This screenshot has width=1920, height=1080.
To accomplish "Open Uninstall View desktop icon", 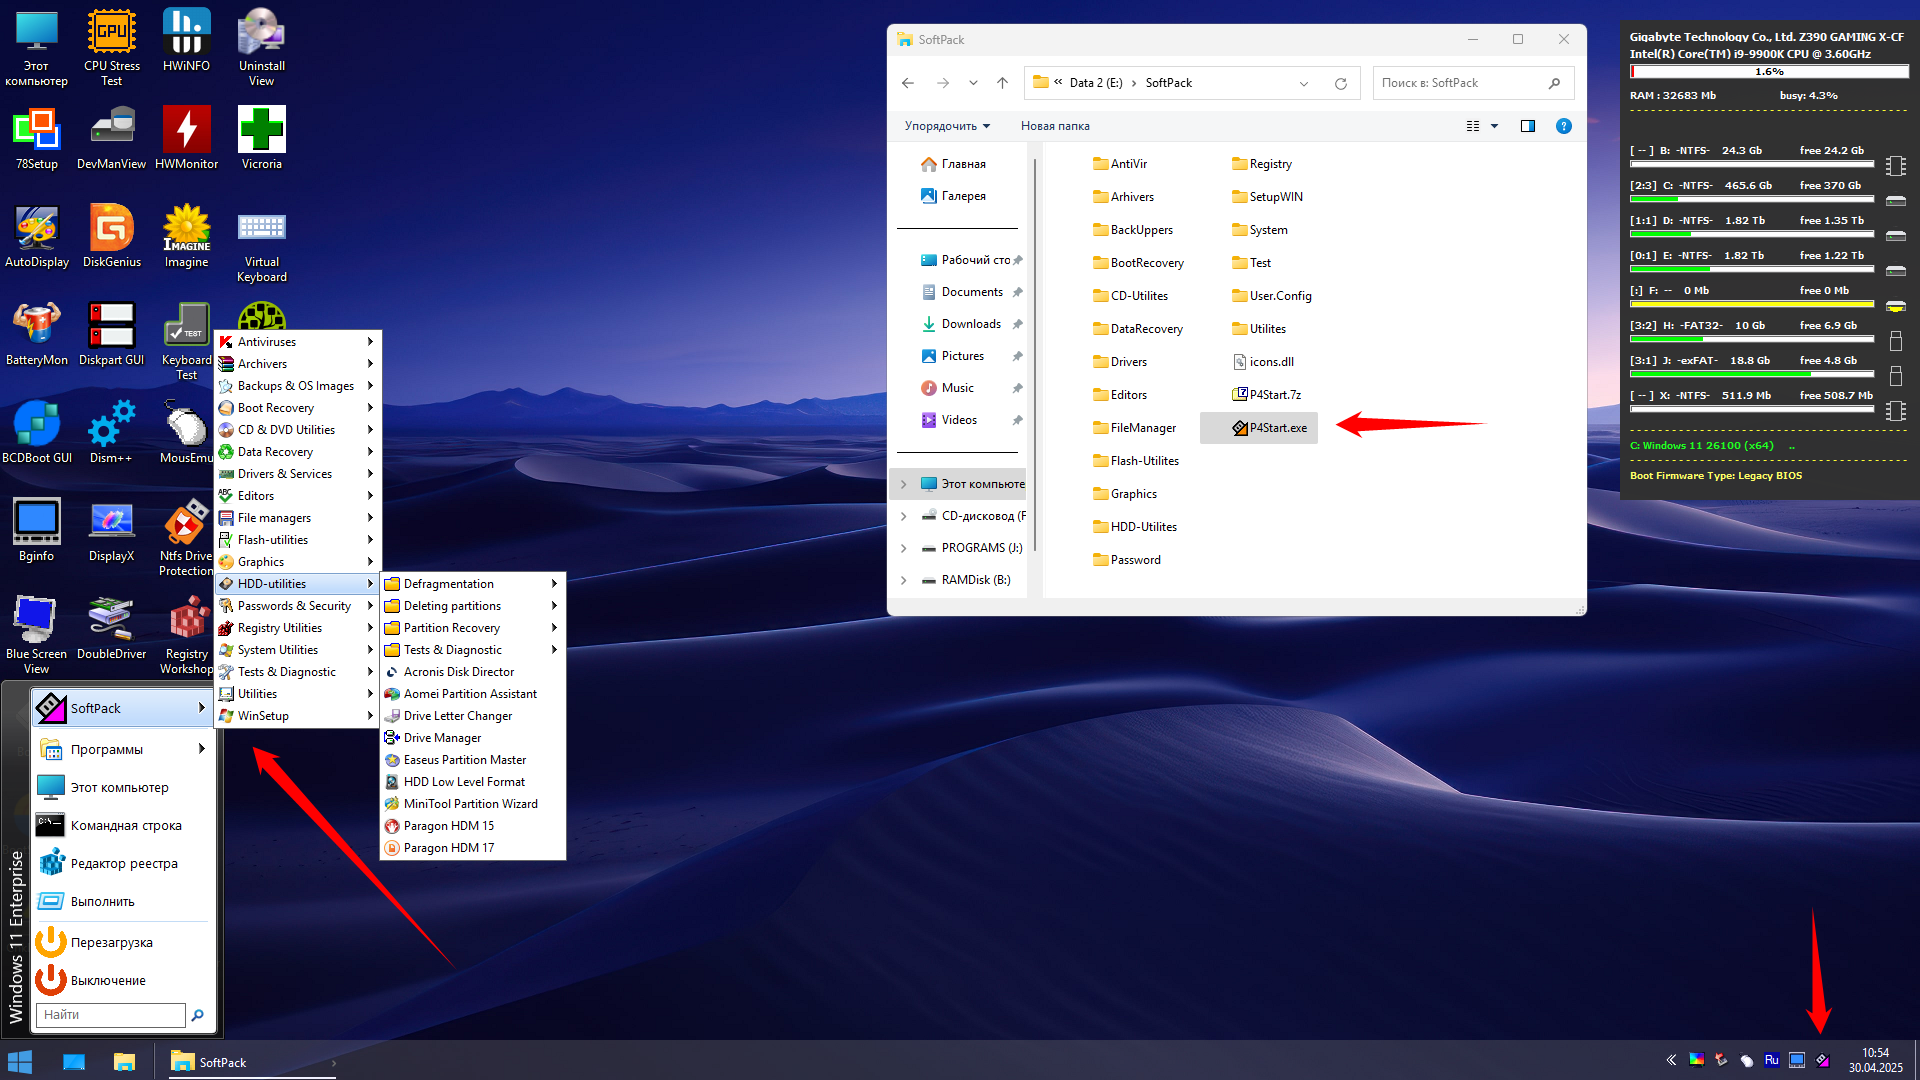I will [261, 47].
